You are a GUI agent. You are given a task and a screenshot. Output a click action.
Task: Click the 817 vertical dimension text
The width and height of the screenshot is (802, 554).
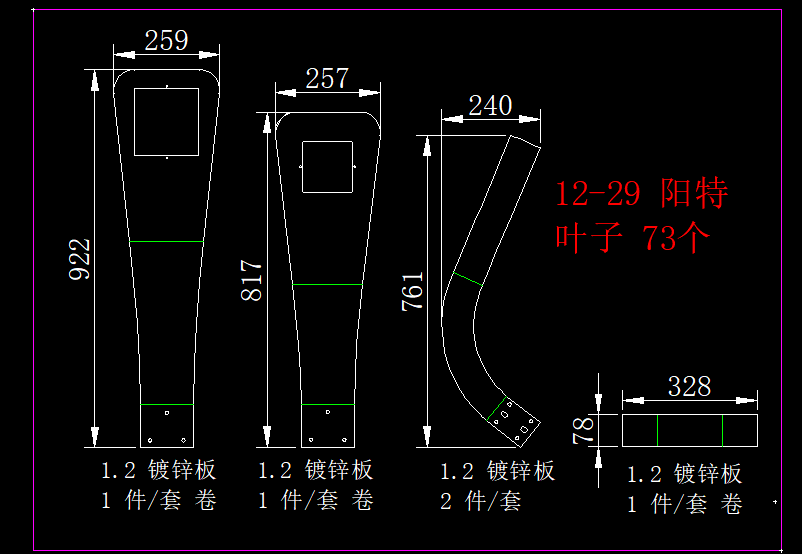click(x=251, y=281)
